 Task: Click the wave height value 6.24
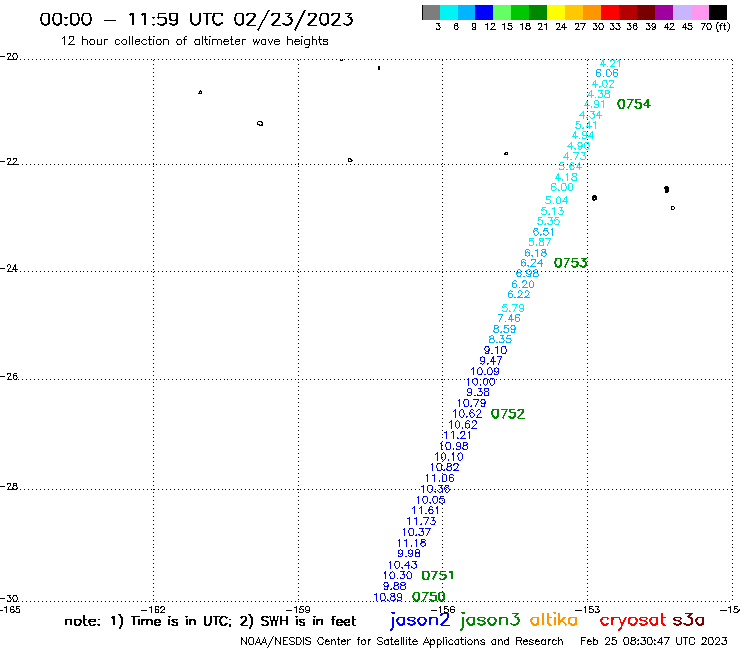(x=531, y=263)
